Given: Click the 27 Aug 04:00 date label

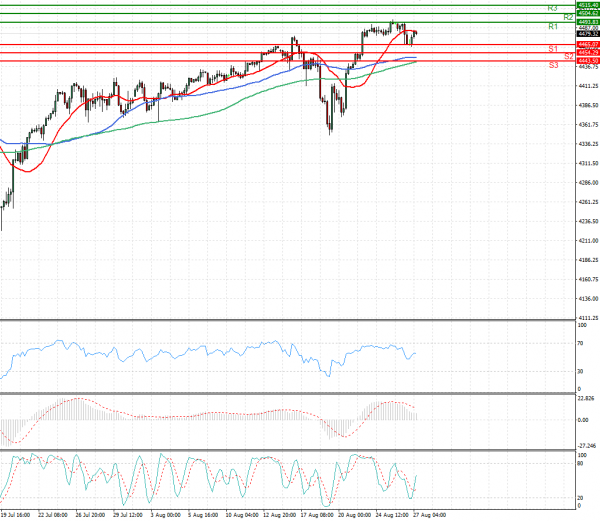Looking at the screenshot, I should (x=429, y=515).
